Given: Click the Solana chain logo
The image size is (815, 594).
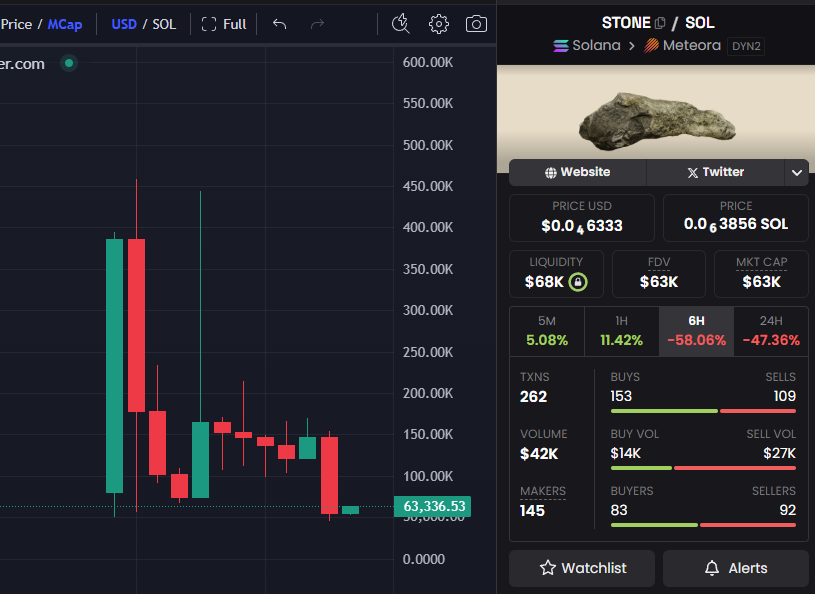Looking at the screenshot, I should (561, 46).
